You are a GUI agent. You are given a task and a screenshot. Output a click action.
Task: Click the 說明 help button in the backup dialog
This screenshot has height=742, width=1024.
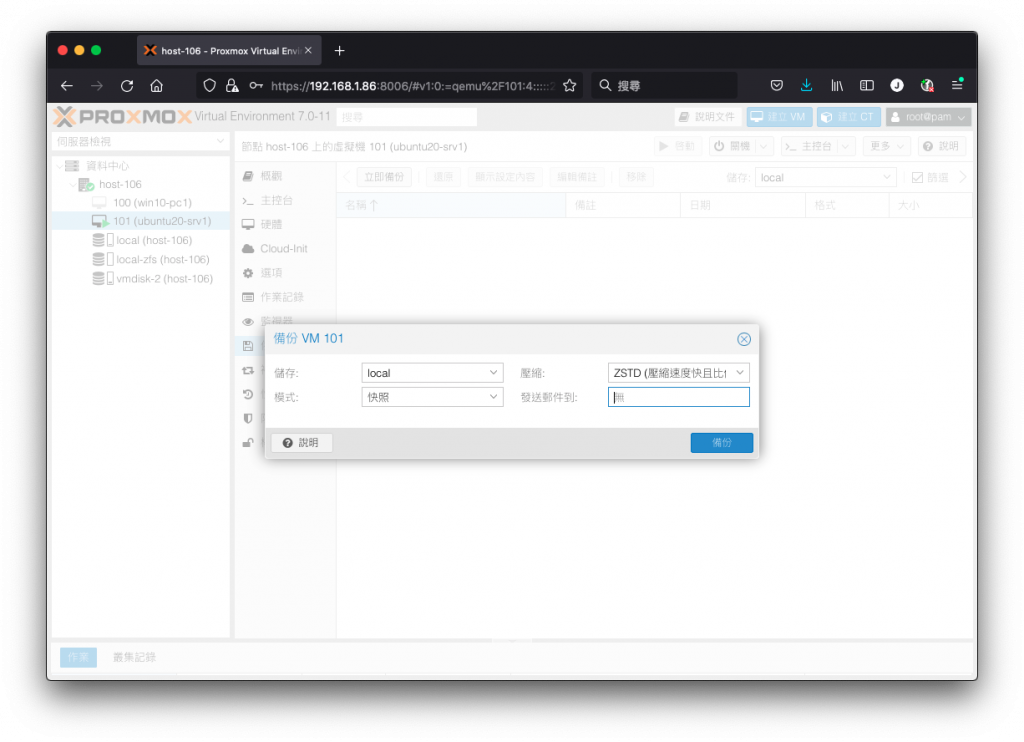tap(301, 443)
